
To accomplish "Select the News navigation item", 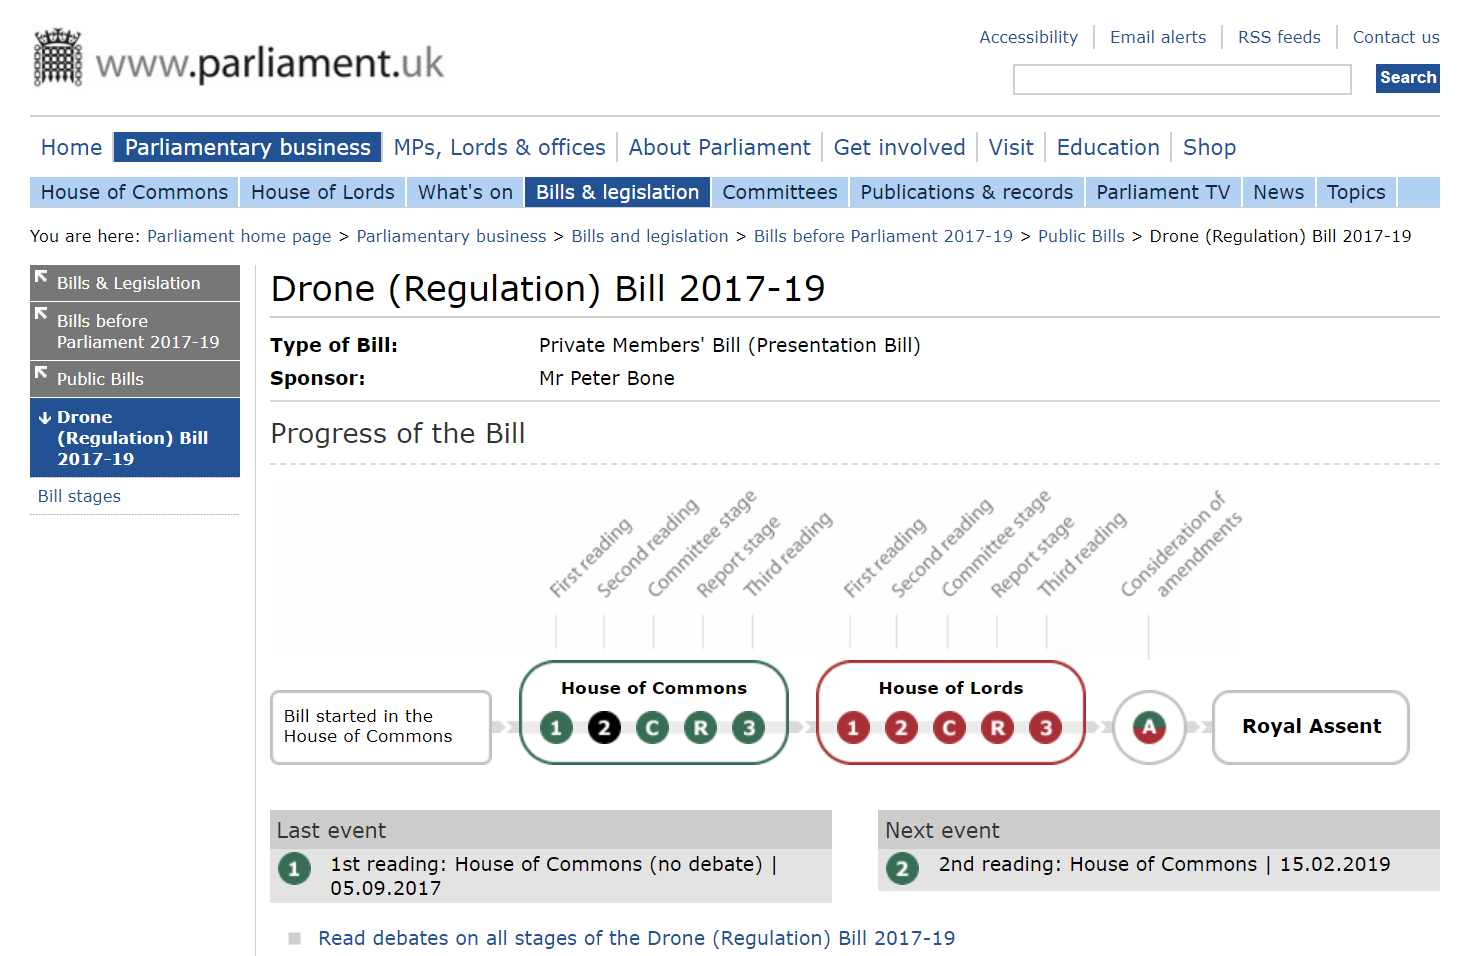I will click(1278, 192).
